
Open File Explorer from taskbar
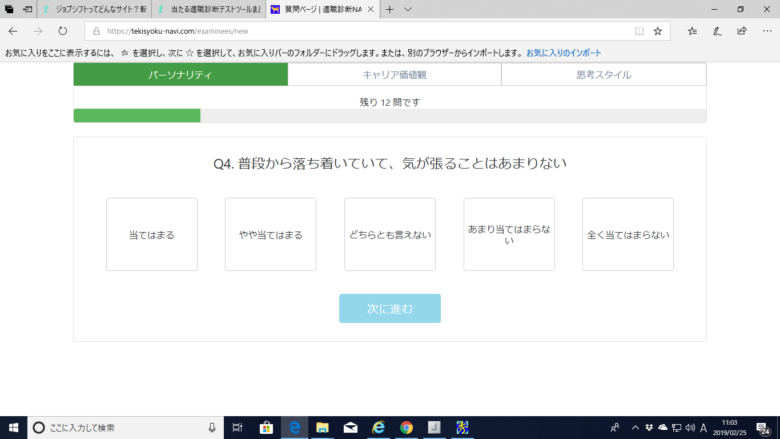click(322, 428)
